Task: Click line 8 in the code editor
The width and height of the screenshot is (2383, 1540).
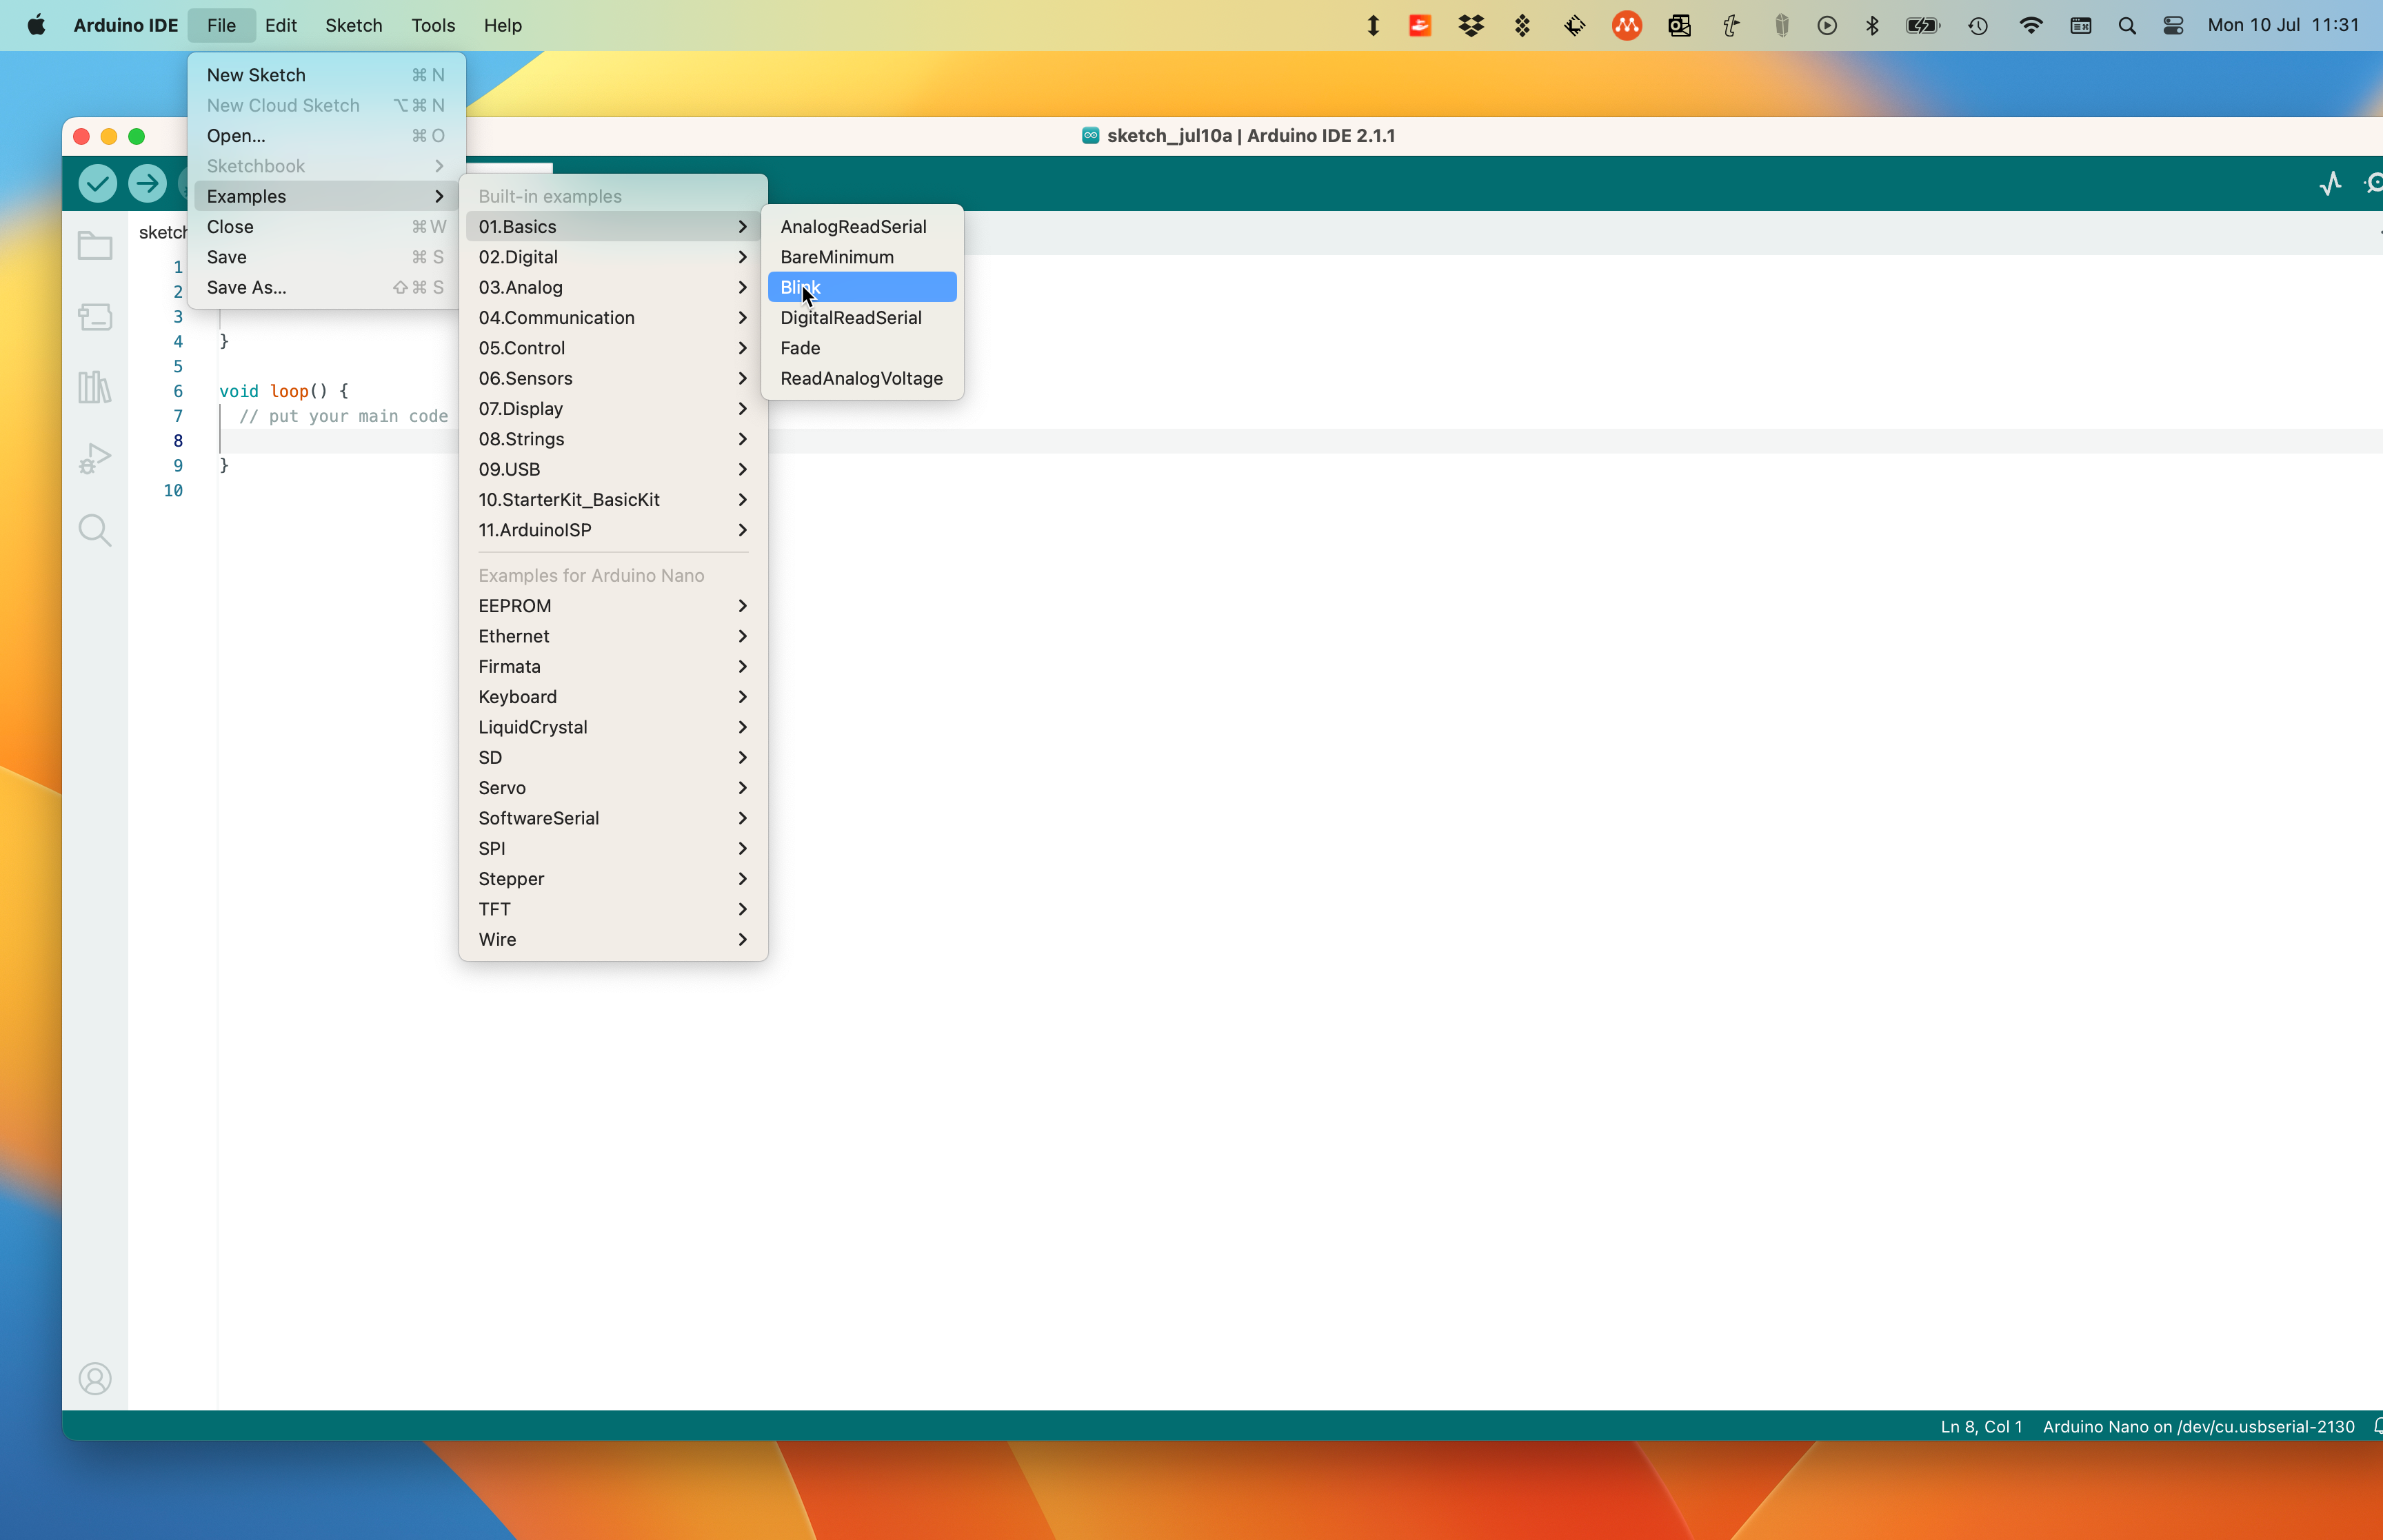Action: coord(1300,441)
